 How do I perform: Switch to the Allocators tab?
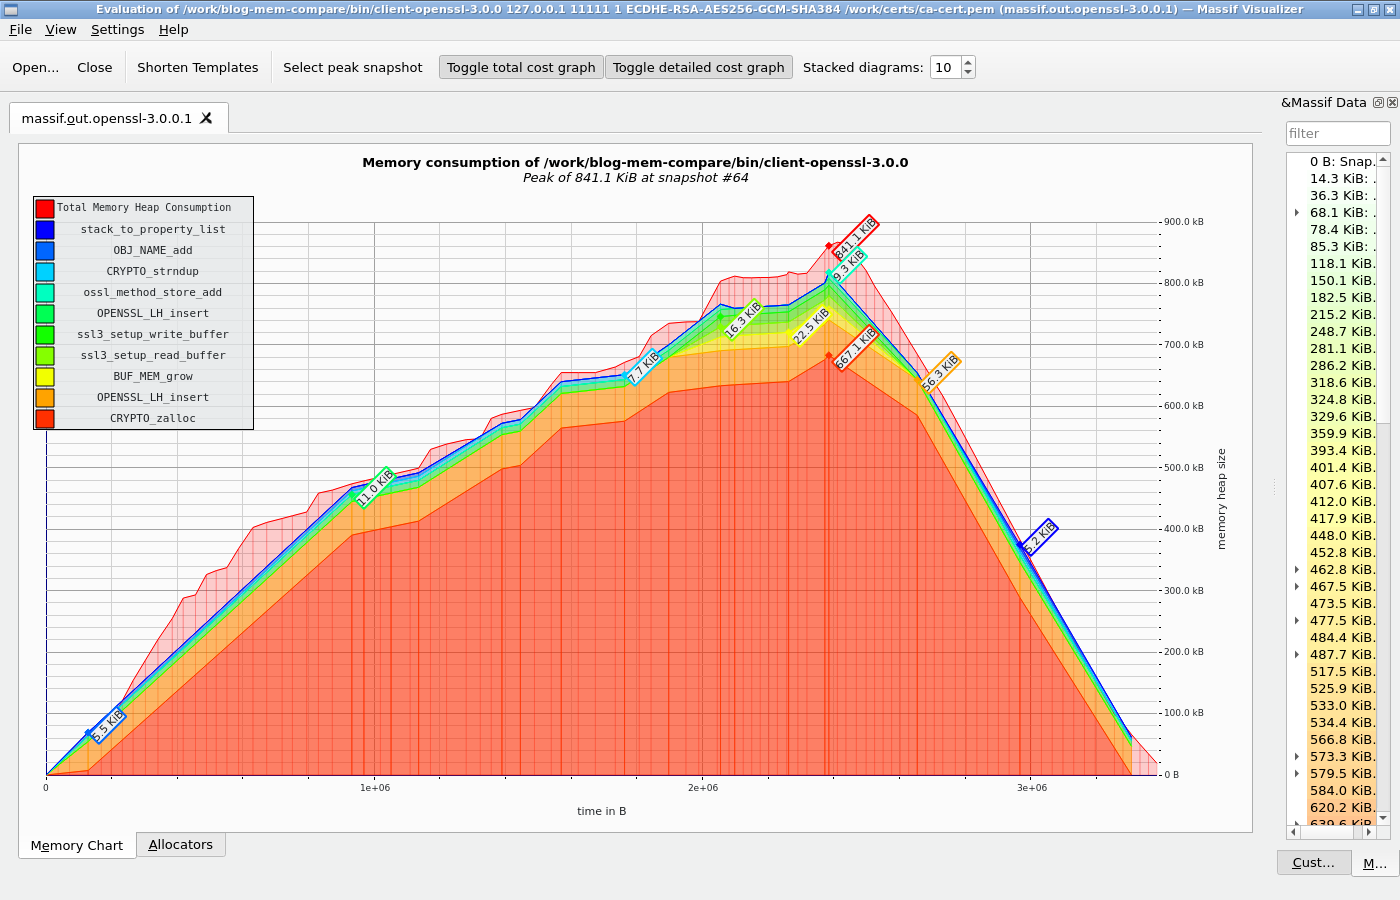(x=181, y=845)
